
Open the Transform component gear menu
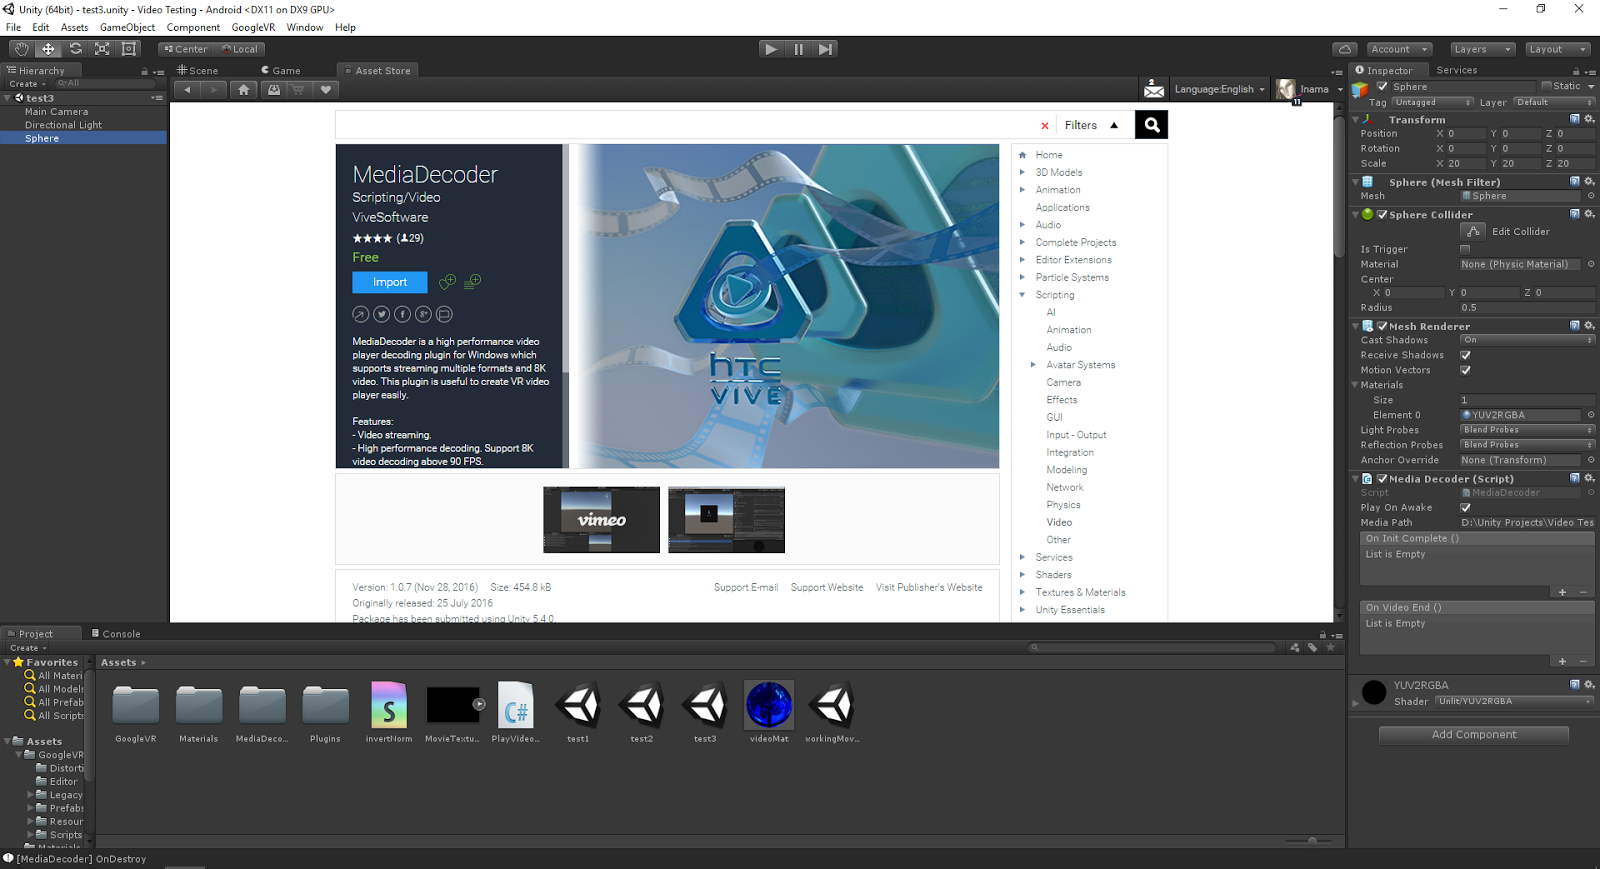click(x=1589, y=119)
